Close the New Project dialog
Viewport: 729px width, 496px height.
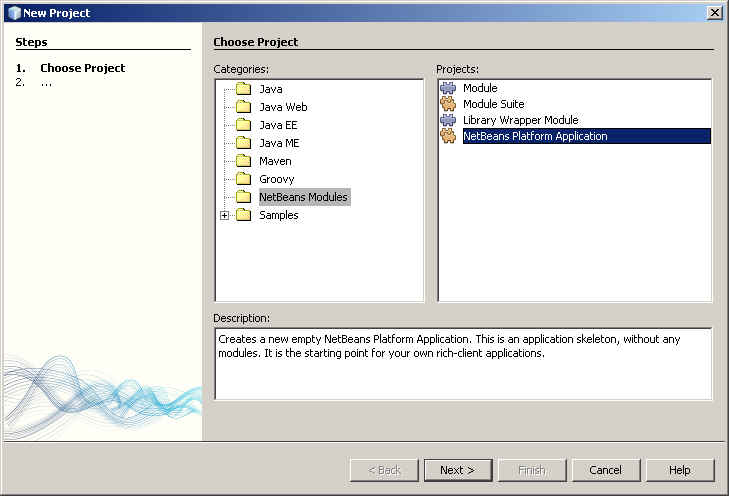point(715,13)
